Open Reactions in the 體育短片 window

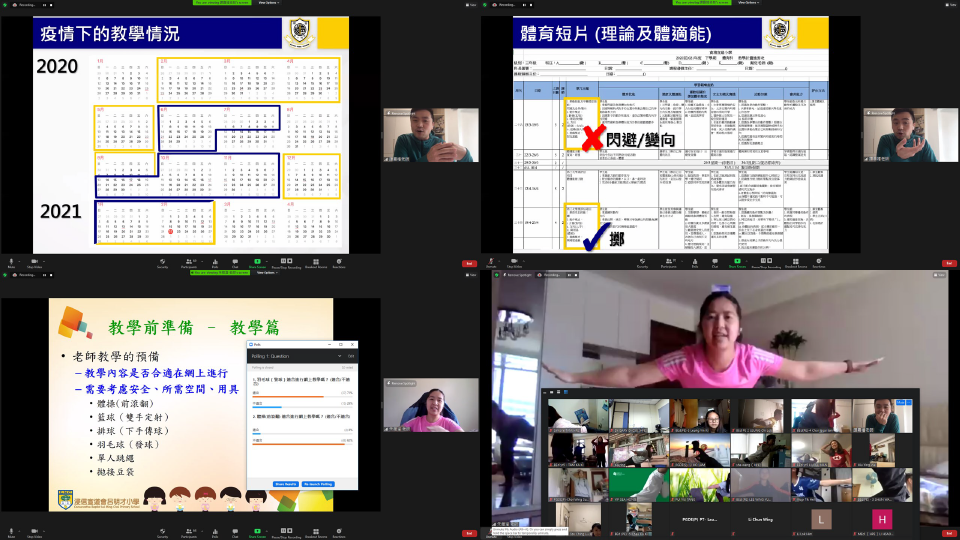coord(819,263)
